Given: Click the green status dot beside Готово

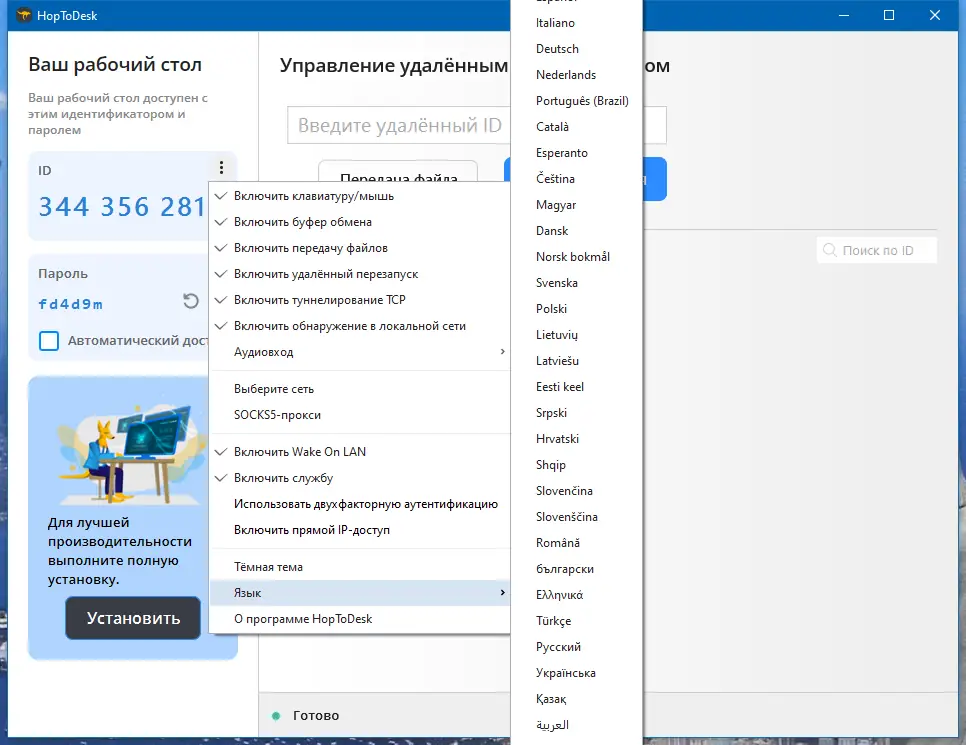Looking at the screenshot, I should pos(276,715).
